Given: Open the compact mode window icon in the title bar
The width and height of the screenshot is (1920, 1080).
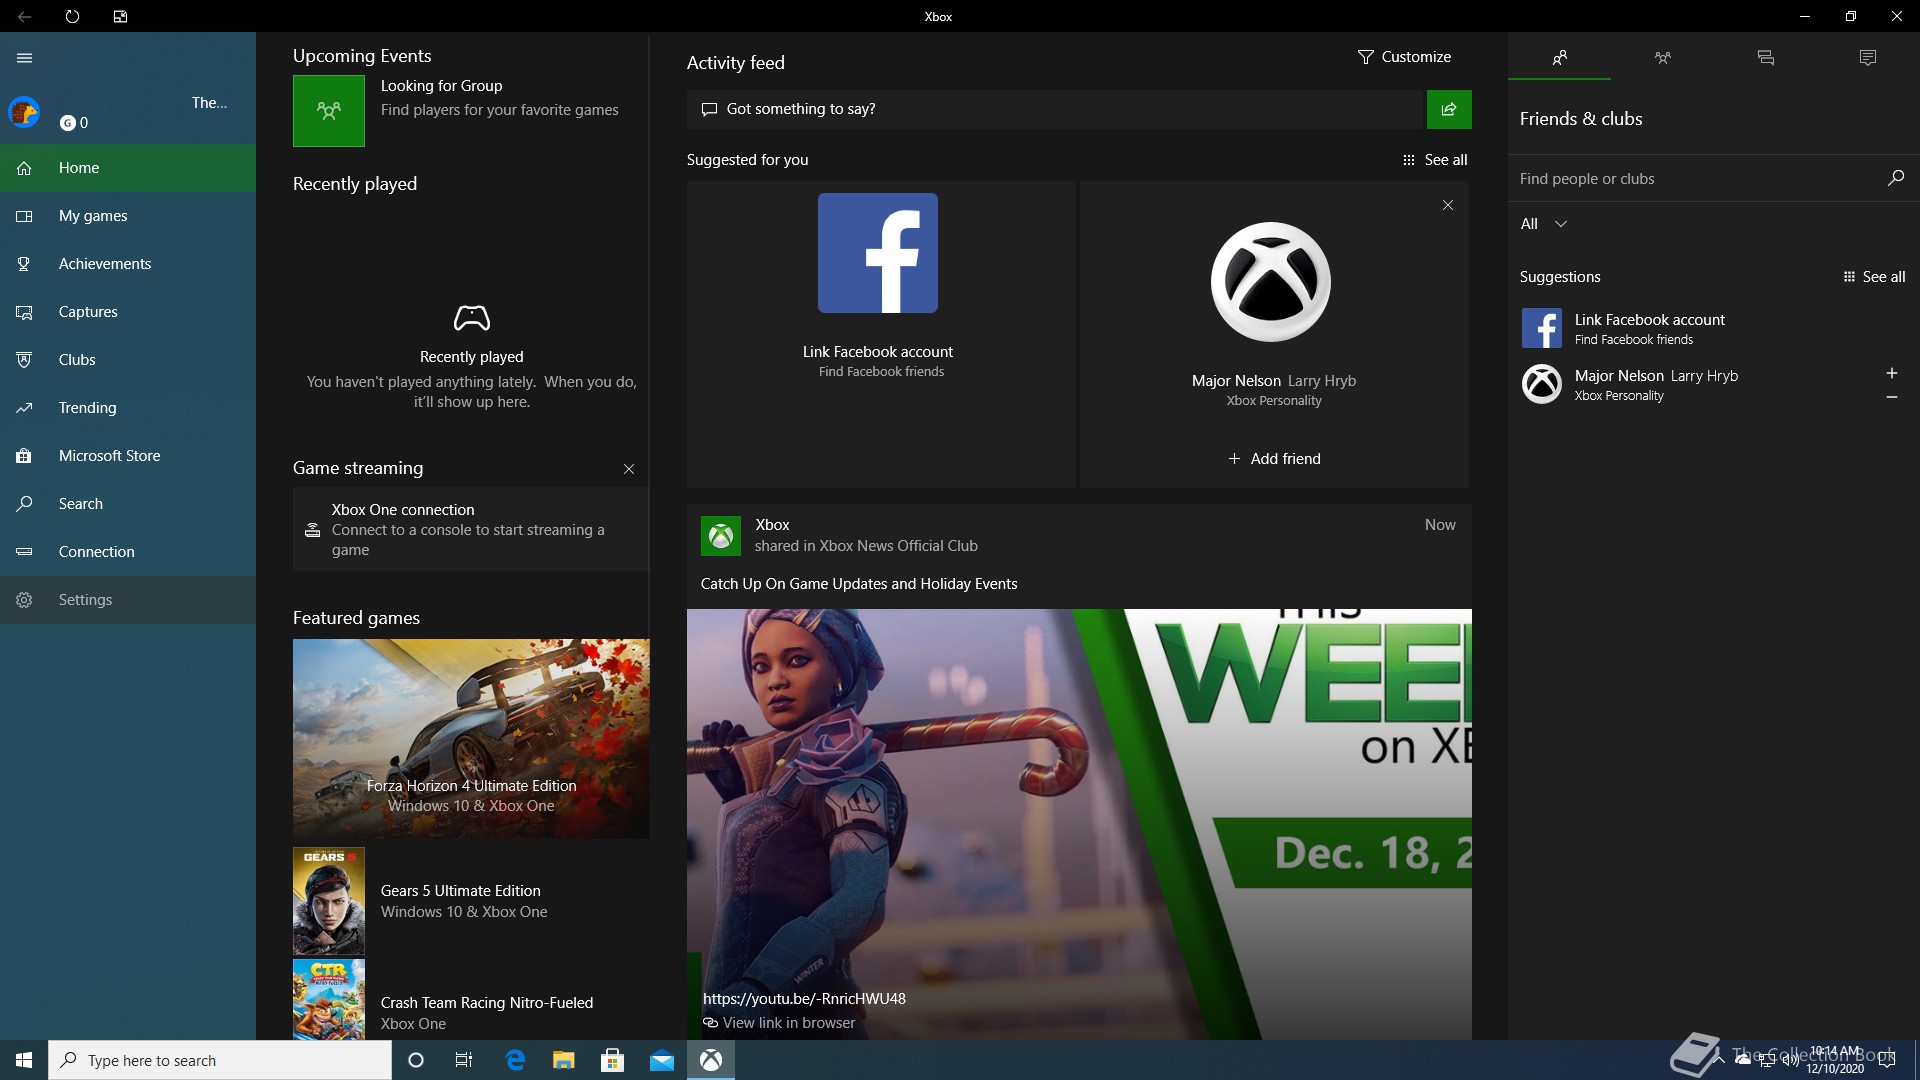Looking at the screenshot, I should pos(120,16).
